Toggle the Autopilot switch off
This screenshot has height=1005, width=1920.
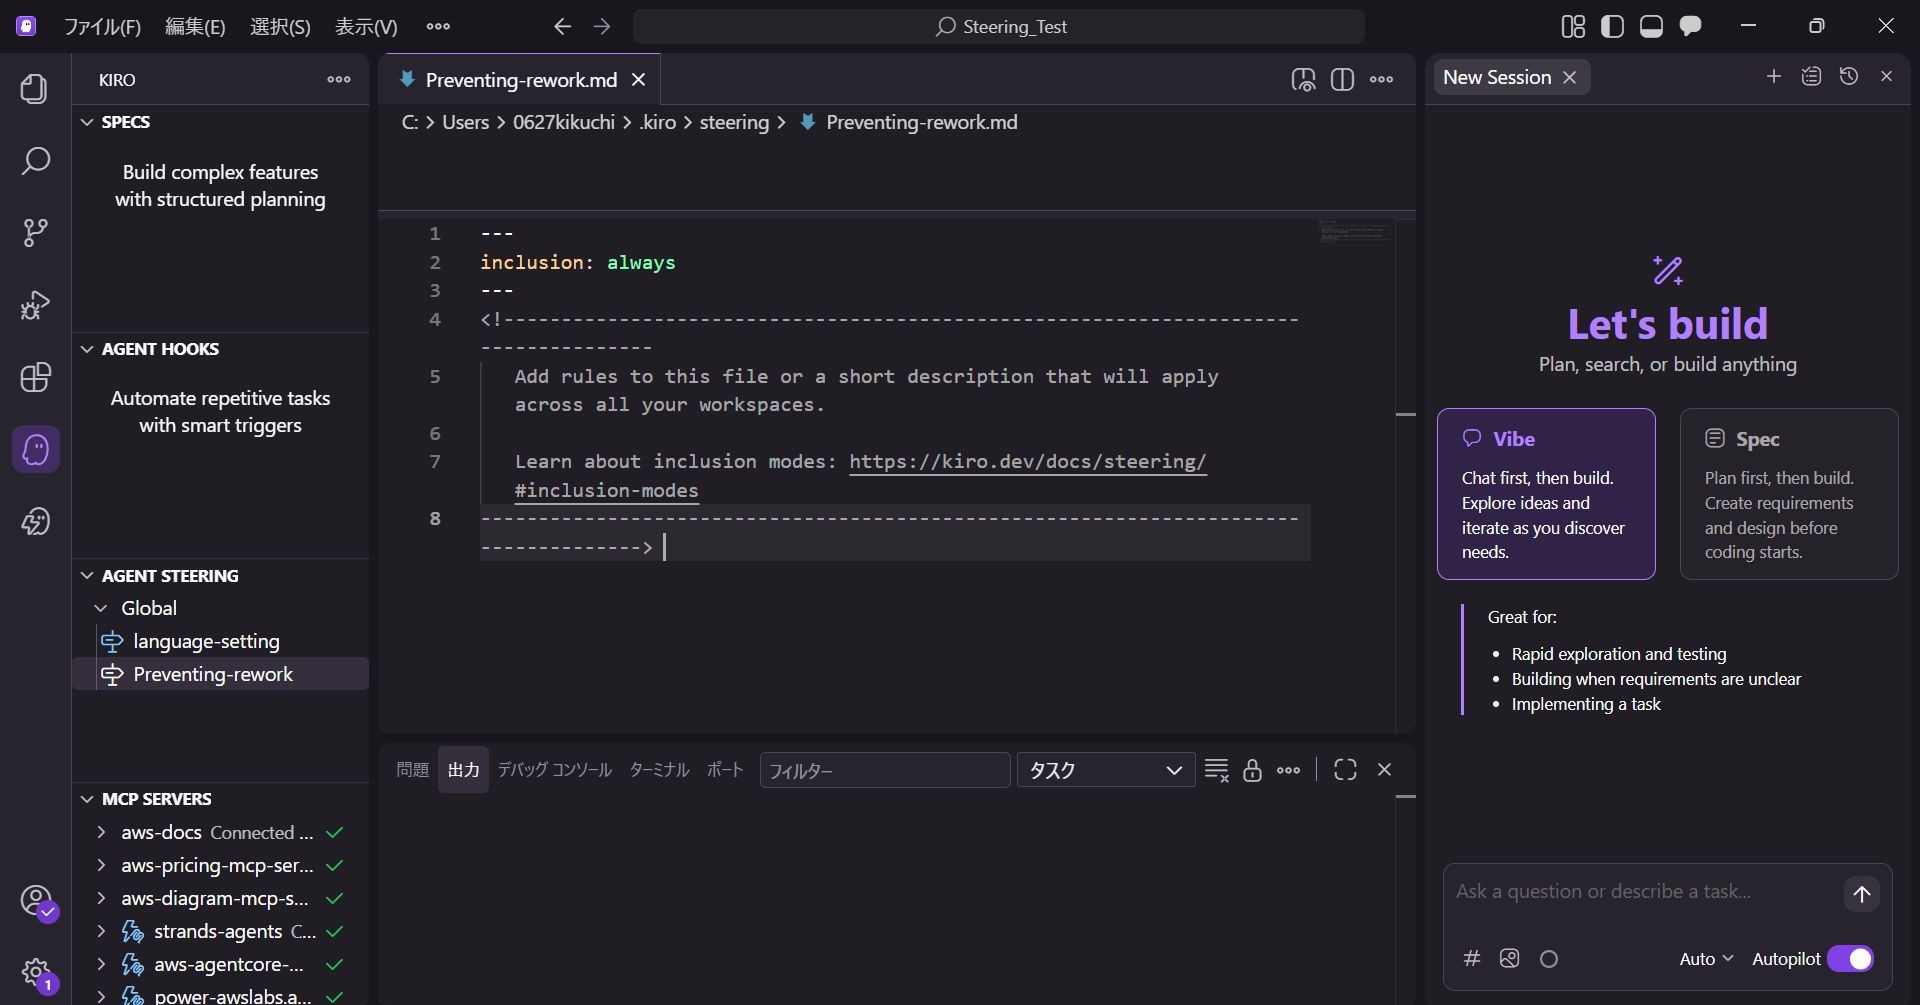tap(1850, 959)
